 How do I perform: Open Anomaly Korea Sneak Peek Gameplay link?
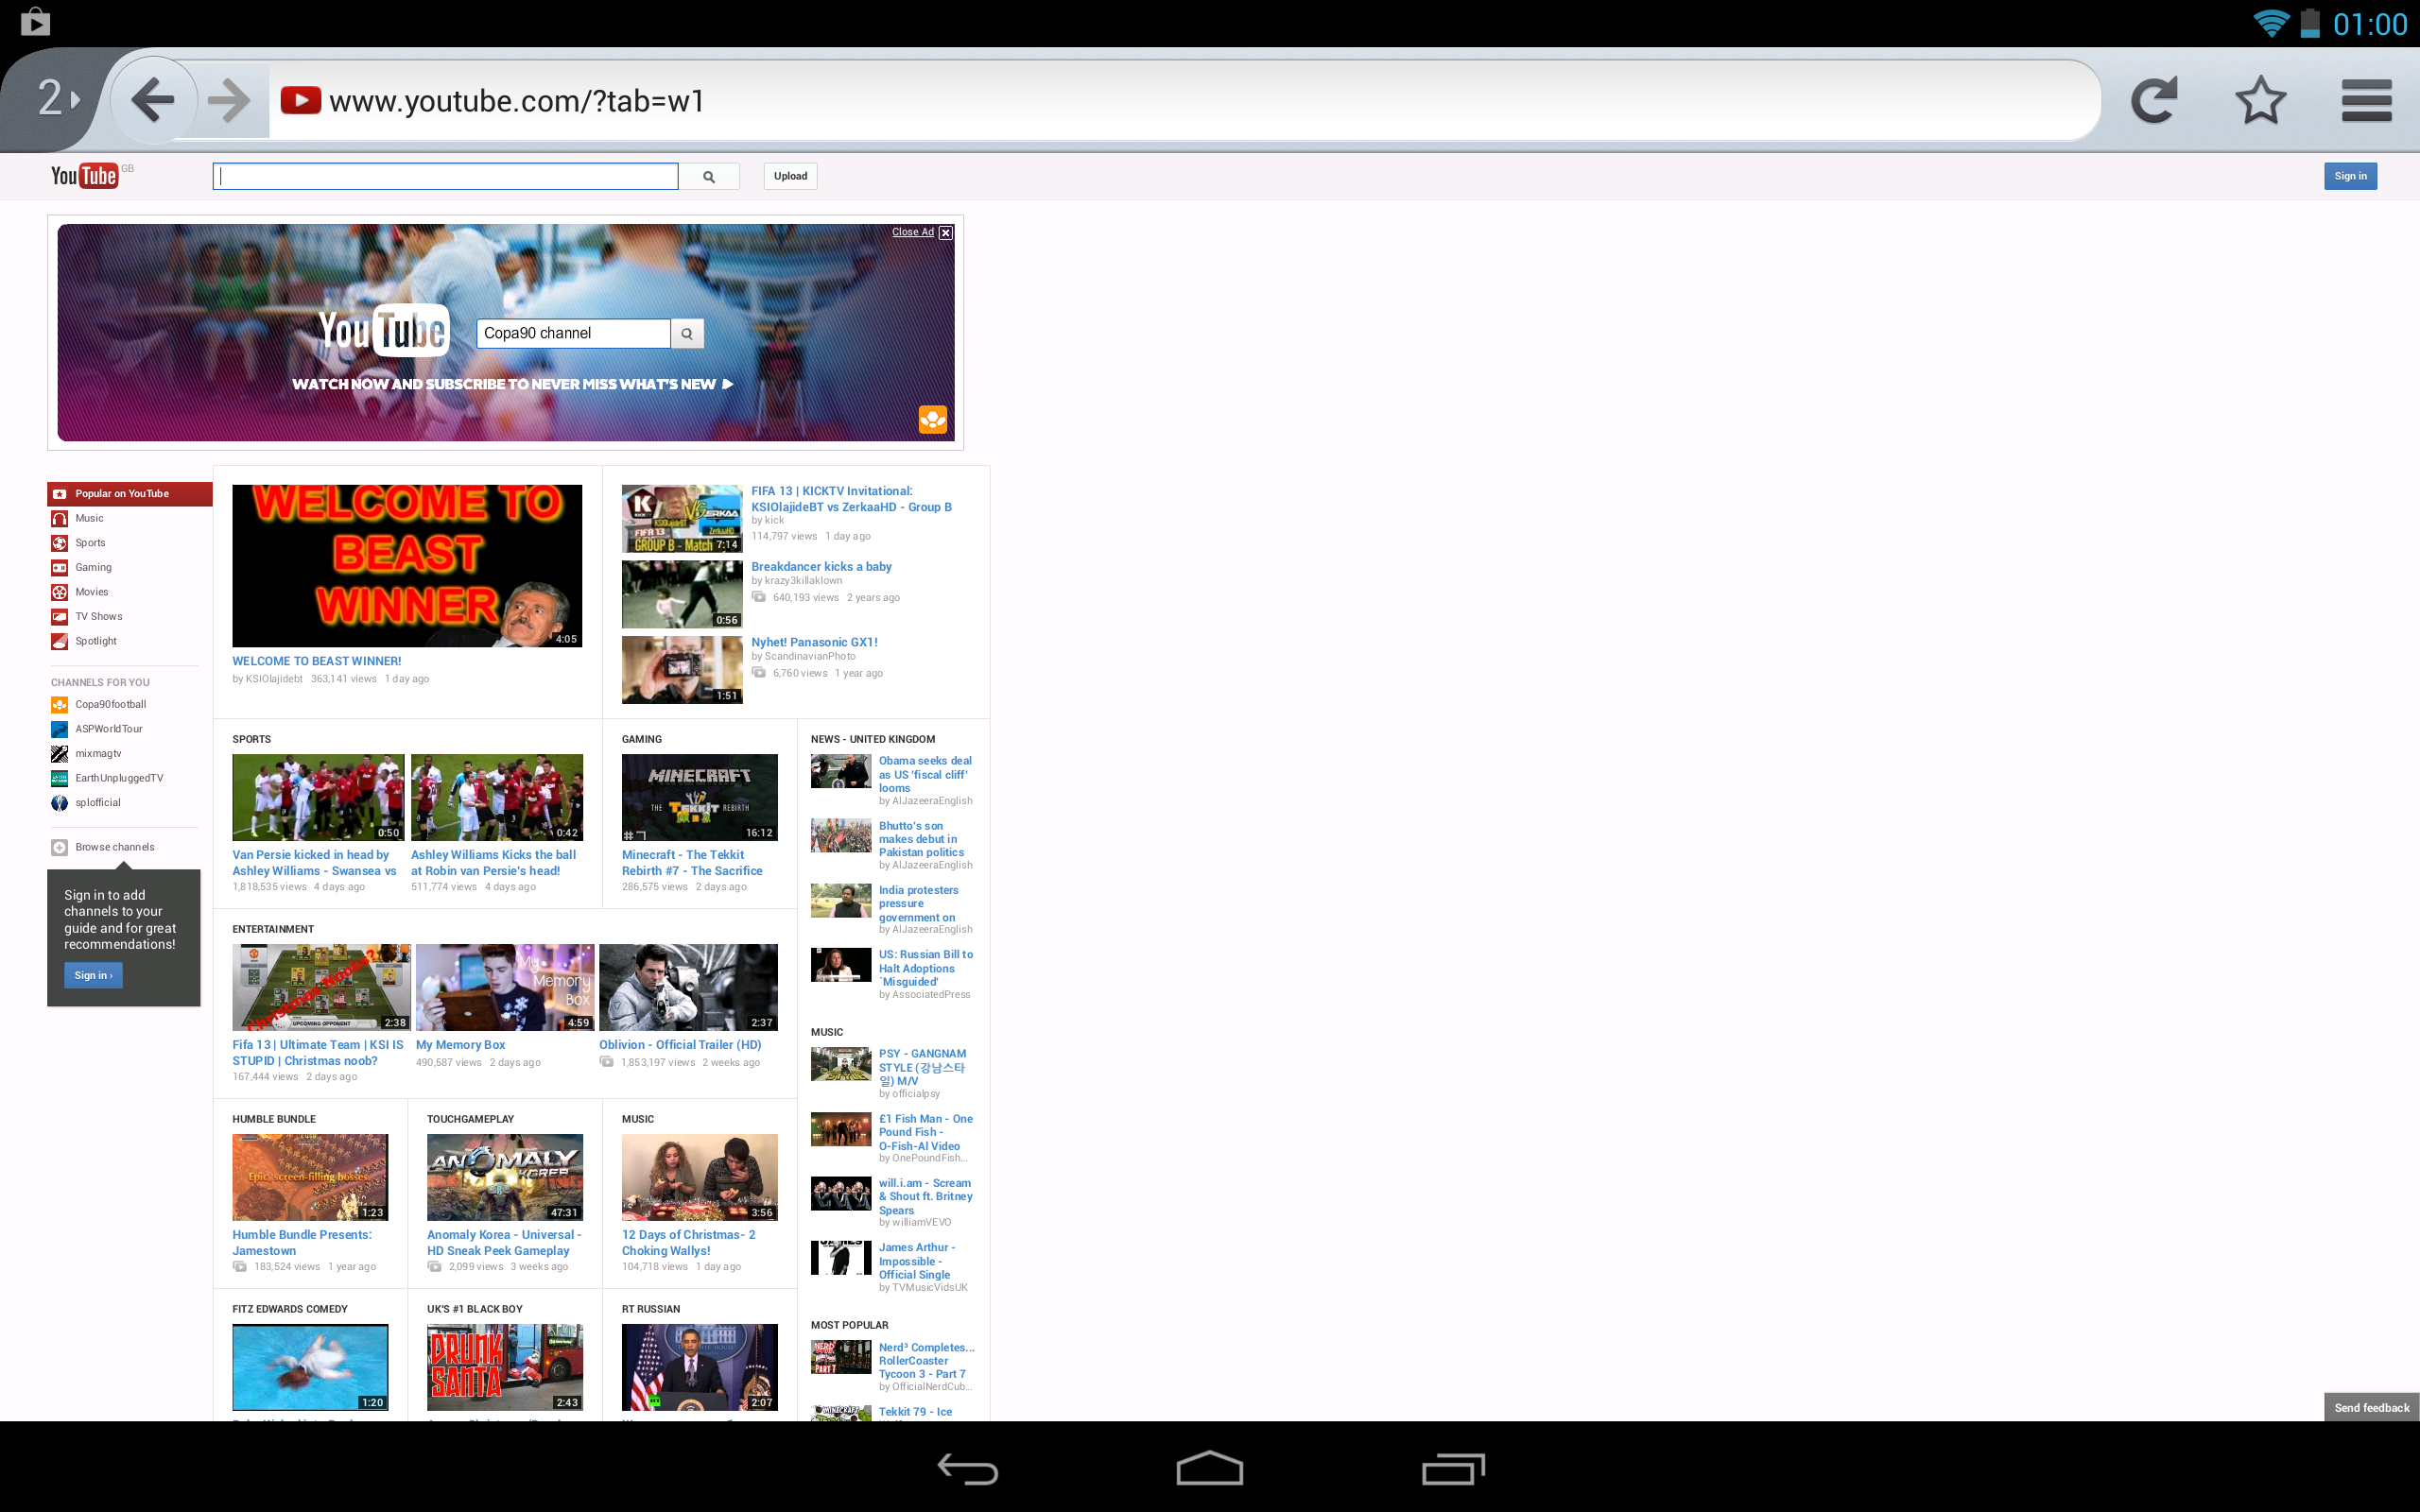point(504,1243)
